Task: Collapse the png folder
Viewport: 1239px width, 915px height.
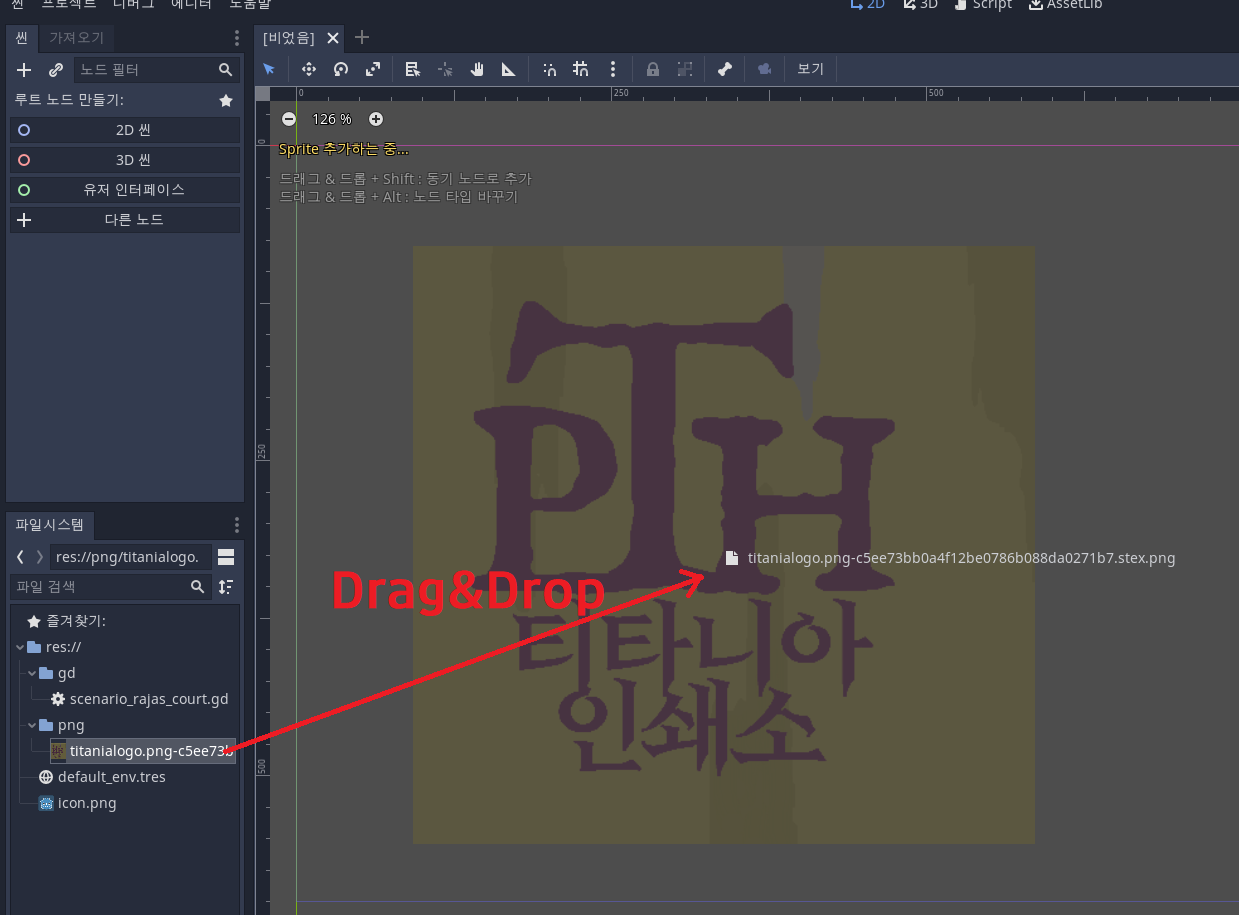Action: (32, 725)
